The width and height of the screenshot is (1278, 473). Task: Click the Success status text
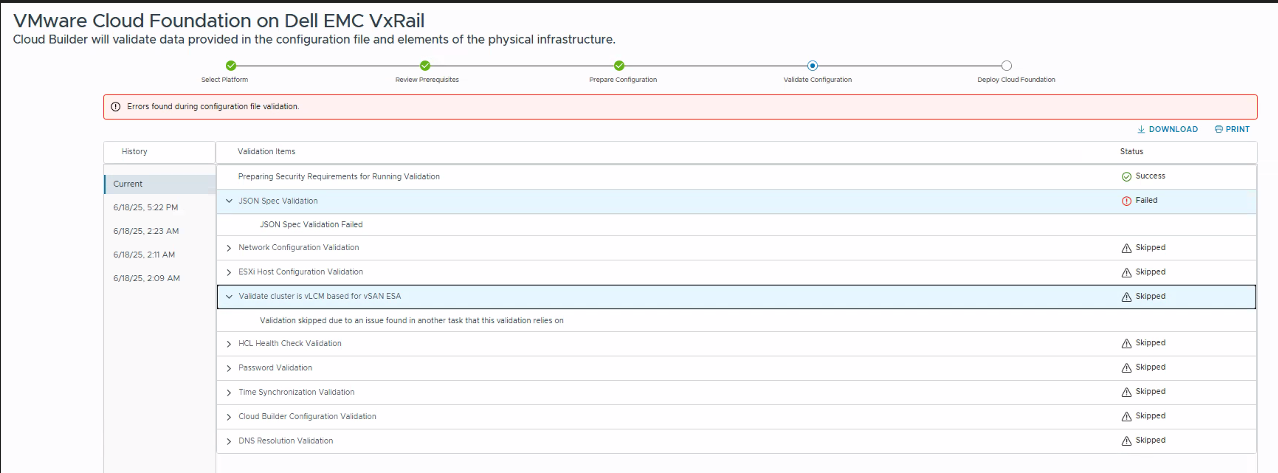point(1150,176)
